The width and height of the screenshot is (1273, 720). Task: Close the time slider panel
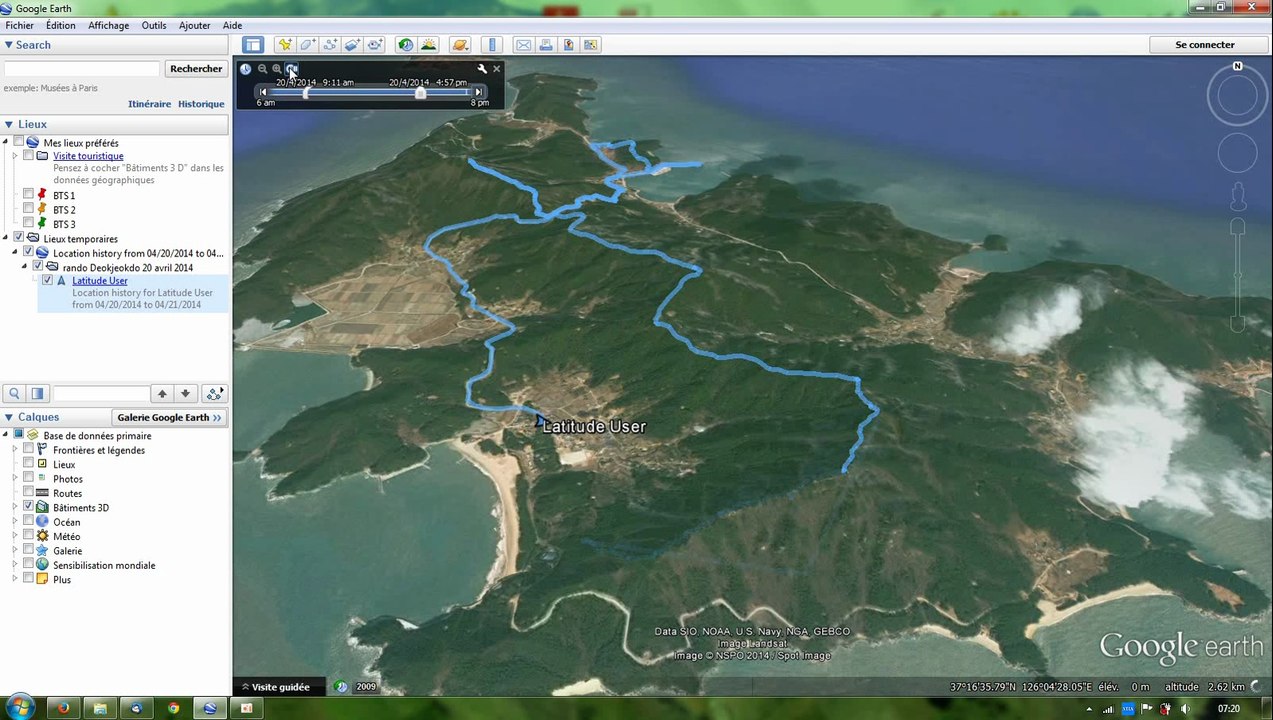tap(496, 69)
